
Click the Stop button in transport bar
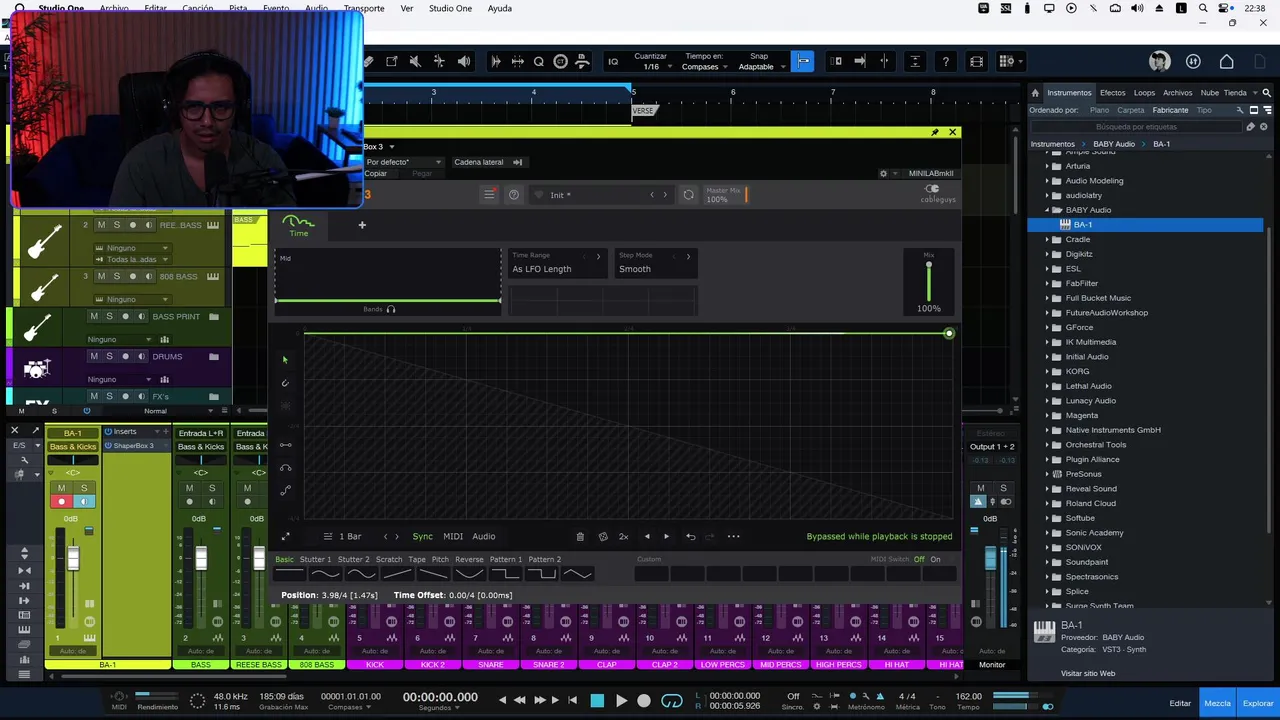pyautogui.click(x=597, y=701)
